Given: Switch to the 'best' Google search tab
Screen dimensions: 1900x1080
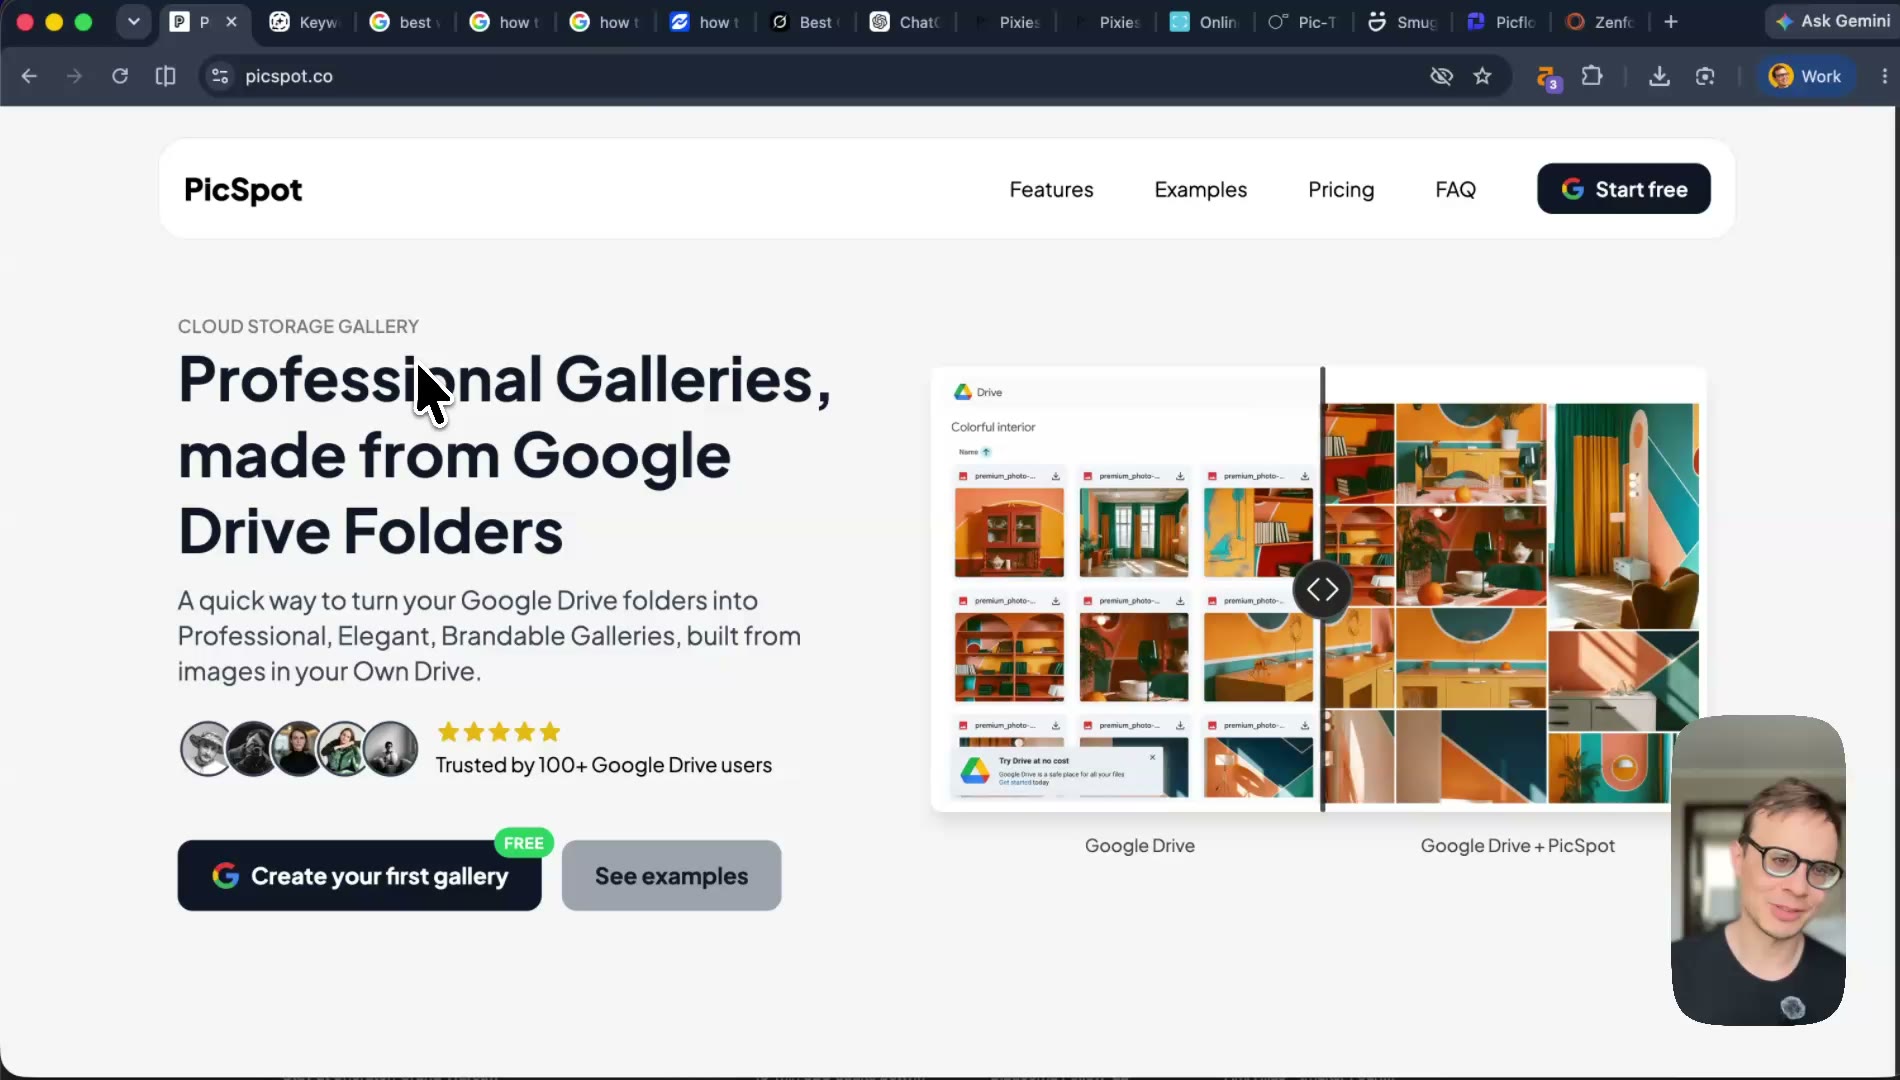Looking at the screenshot, I should pos(405,21).
